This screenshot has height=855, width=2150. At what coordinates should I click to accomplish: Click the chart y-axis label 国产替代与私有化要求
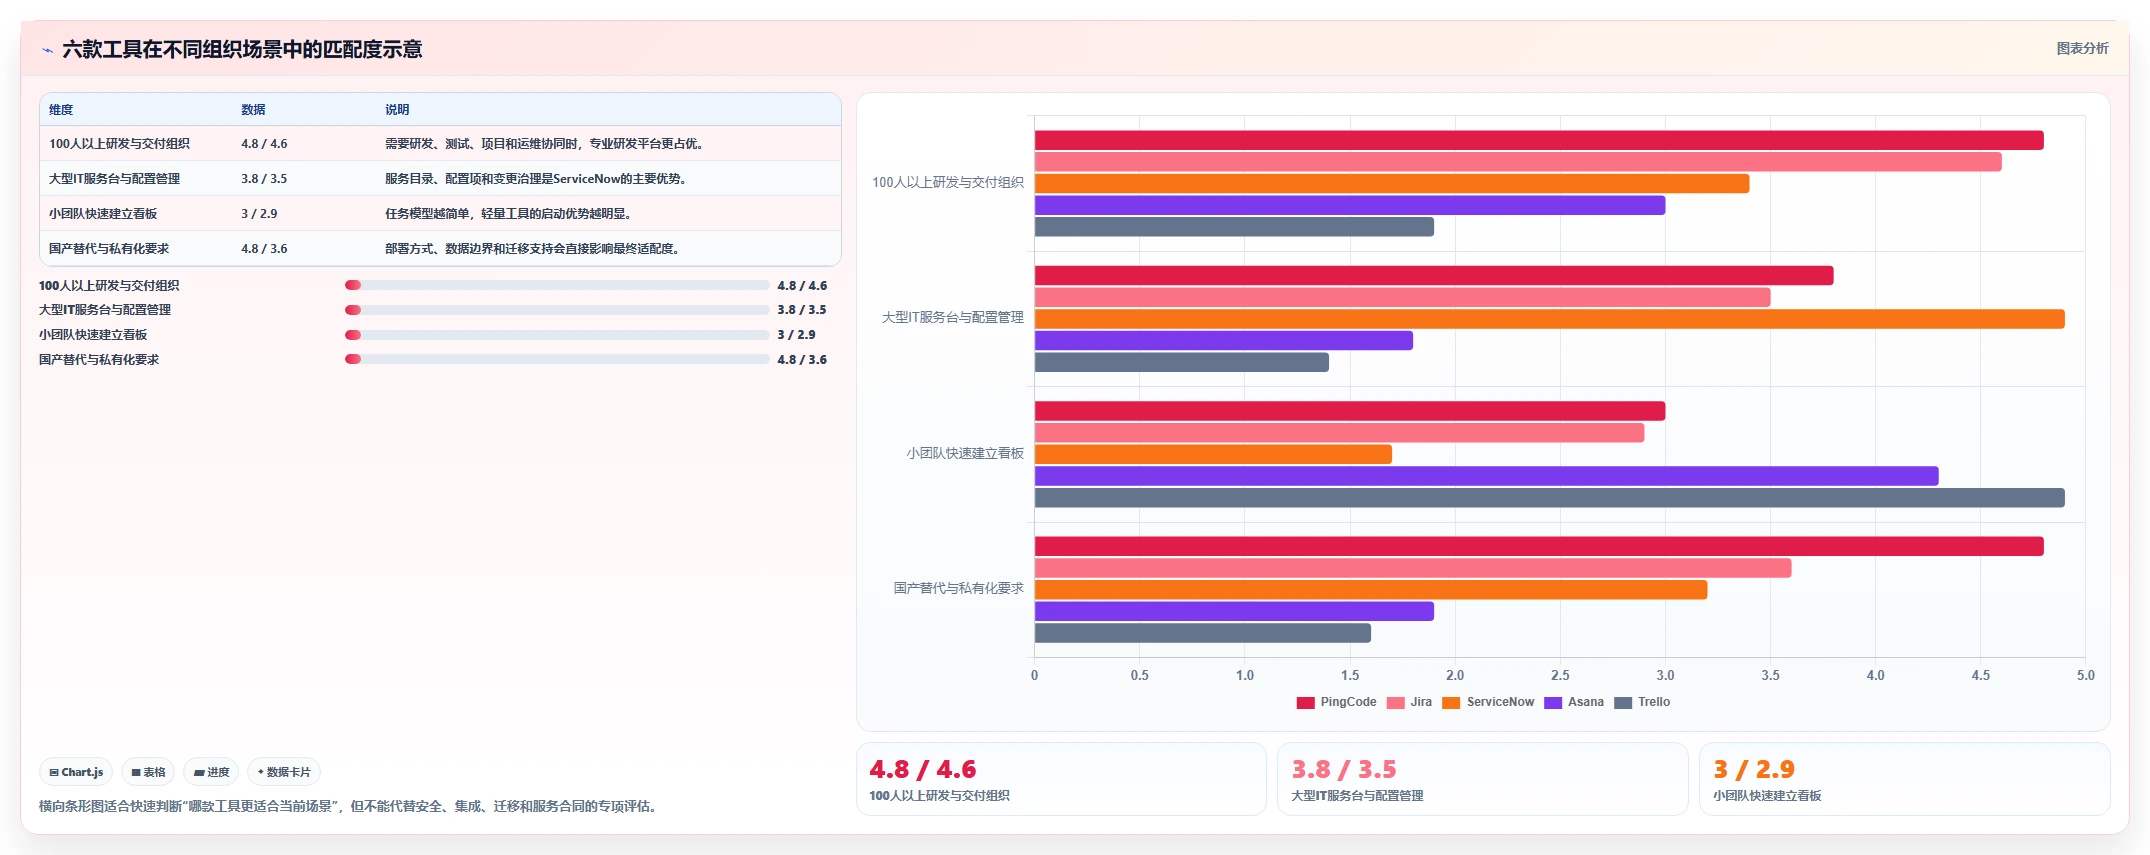[959, 588]
